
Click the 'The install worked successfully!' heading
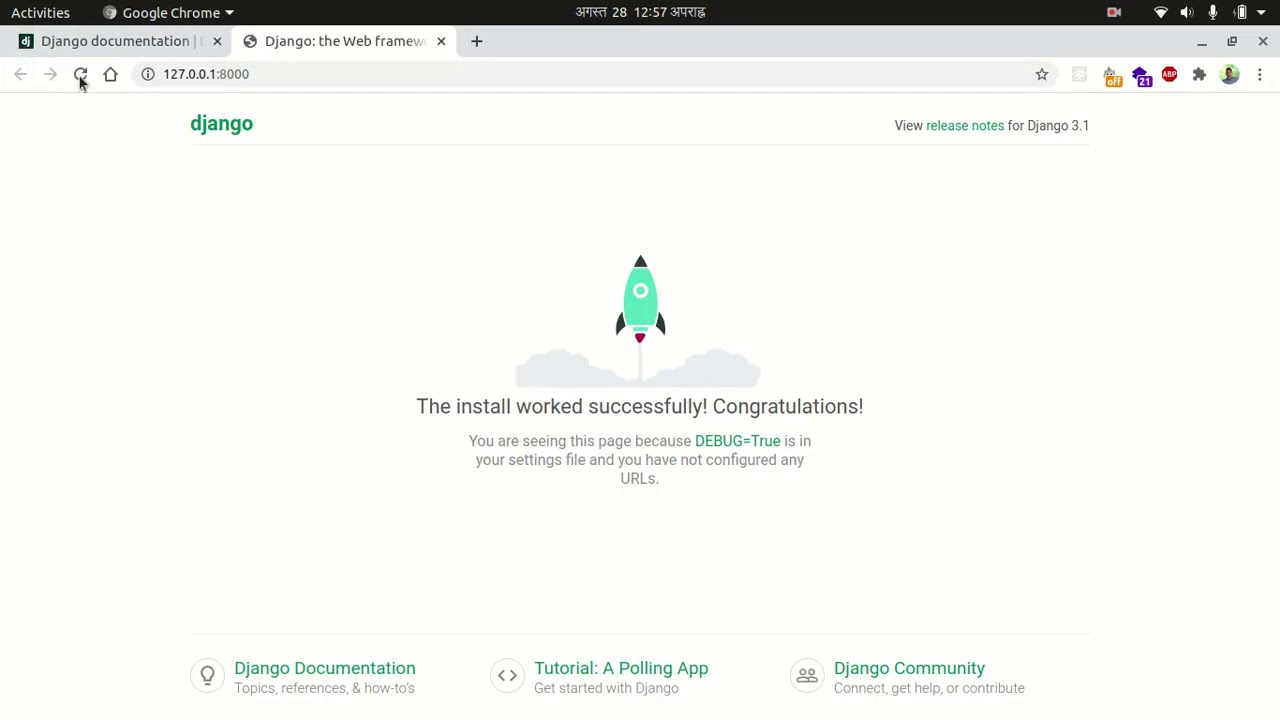640,406
